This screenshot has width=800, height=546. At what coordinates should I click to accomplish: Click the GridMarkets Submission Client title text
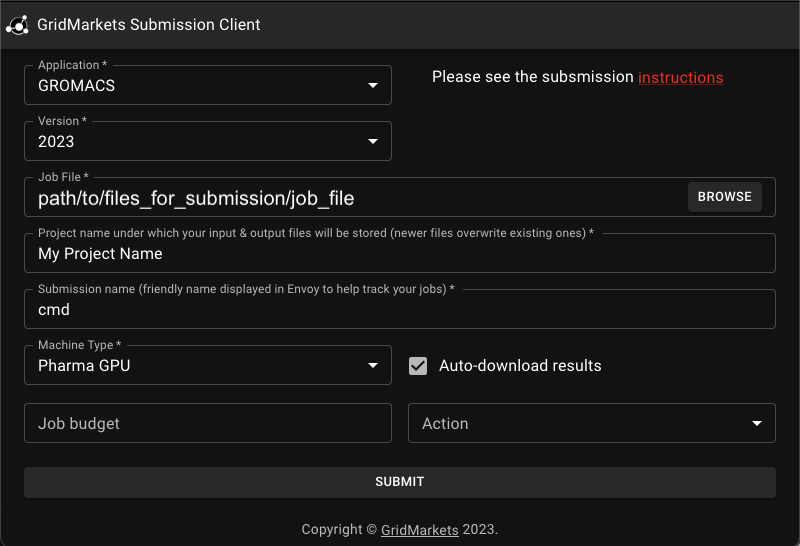coord(148,25)
